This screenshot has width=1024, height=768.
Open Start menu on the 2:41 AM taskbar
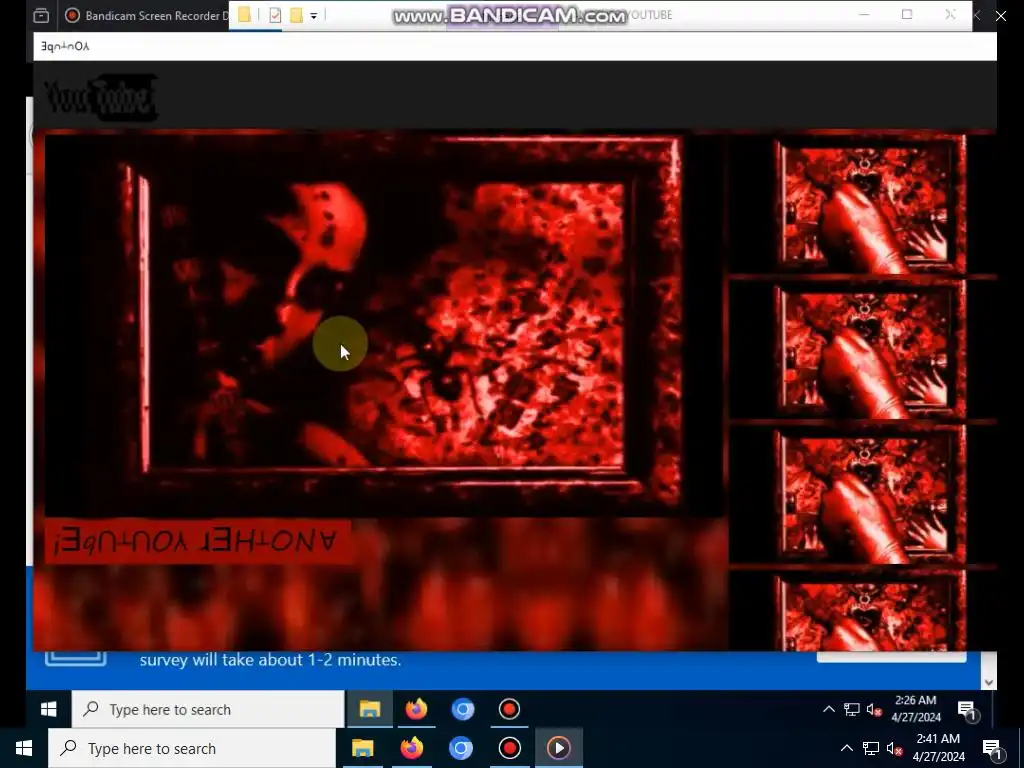pos(24,748)
